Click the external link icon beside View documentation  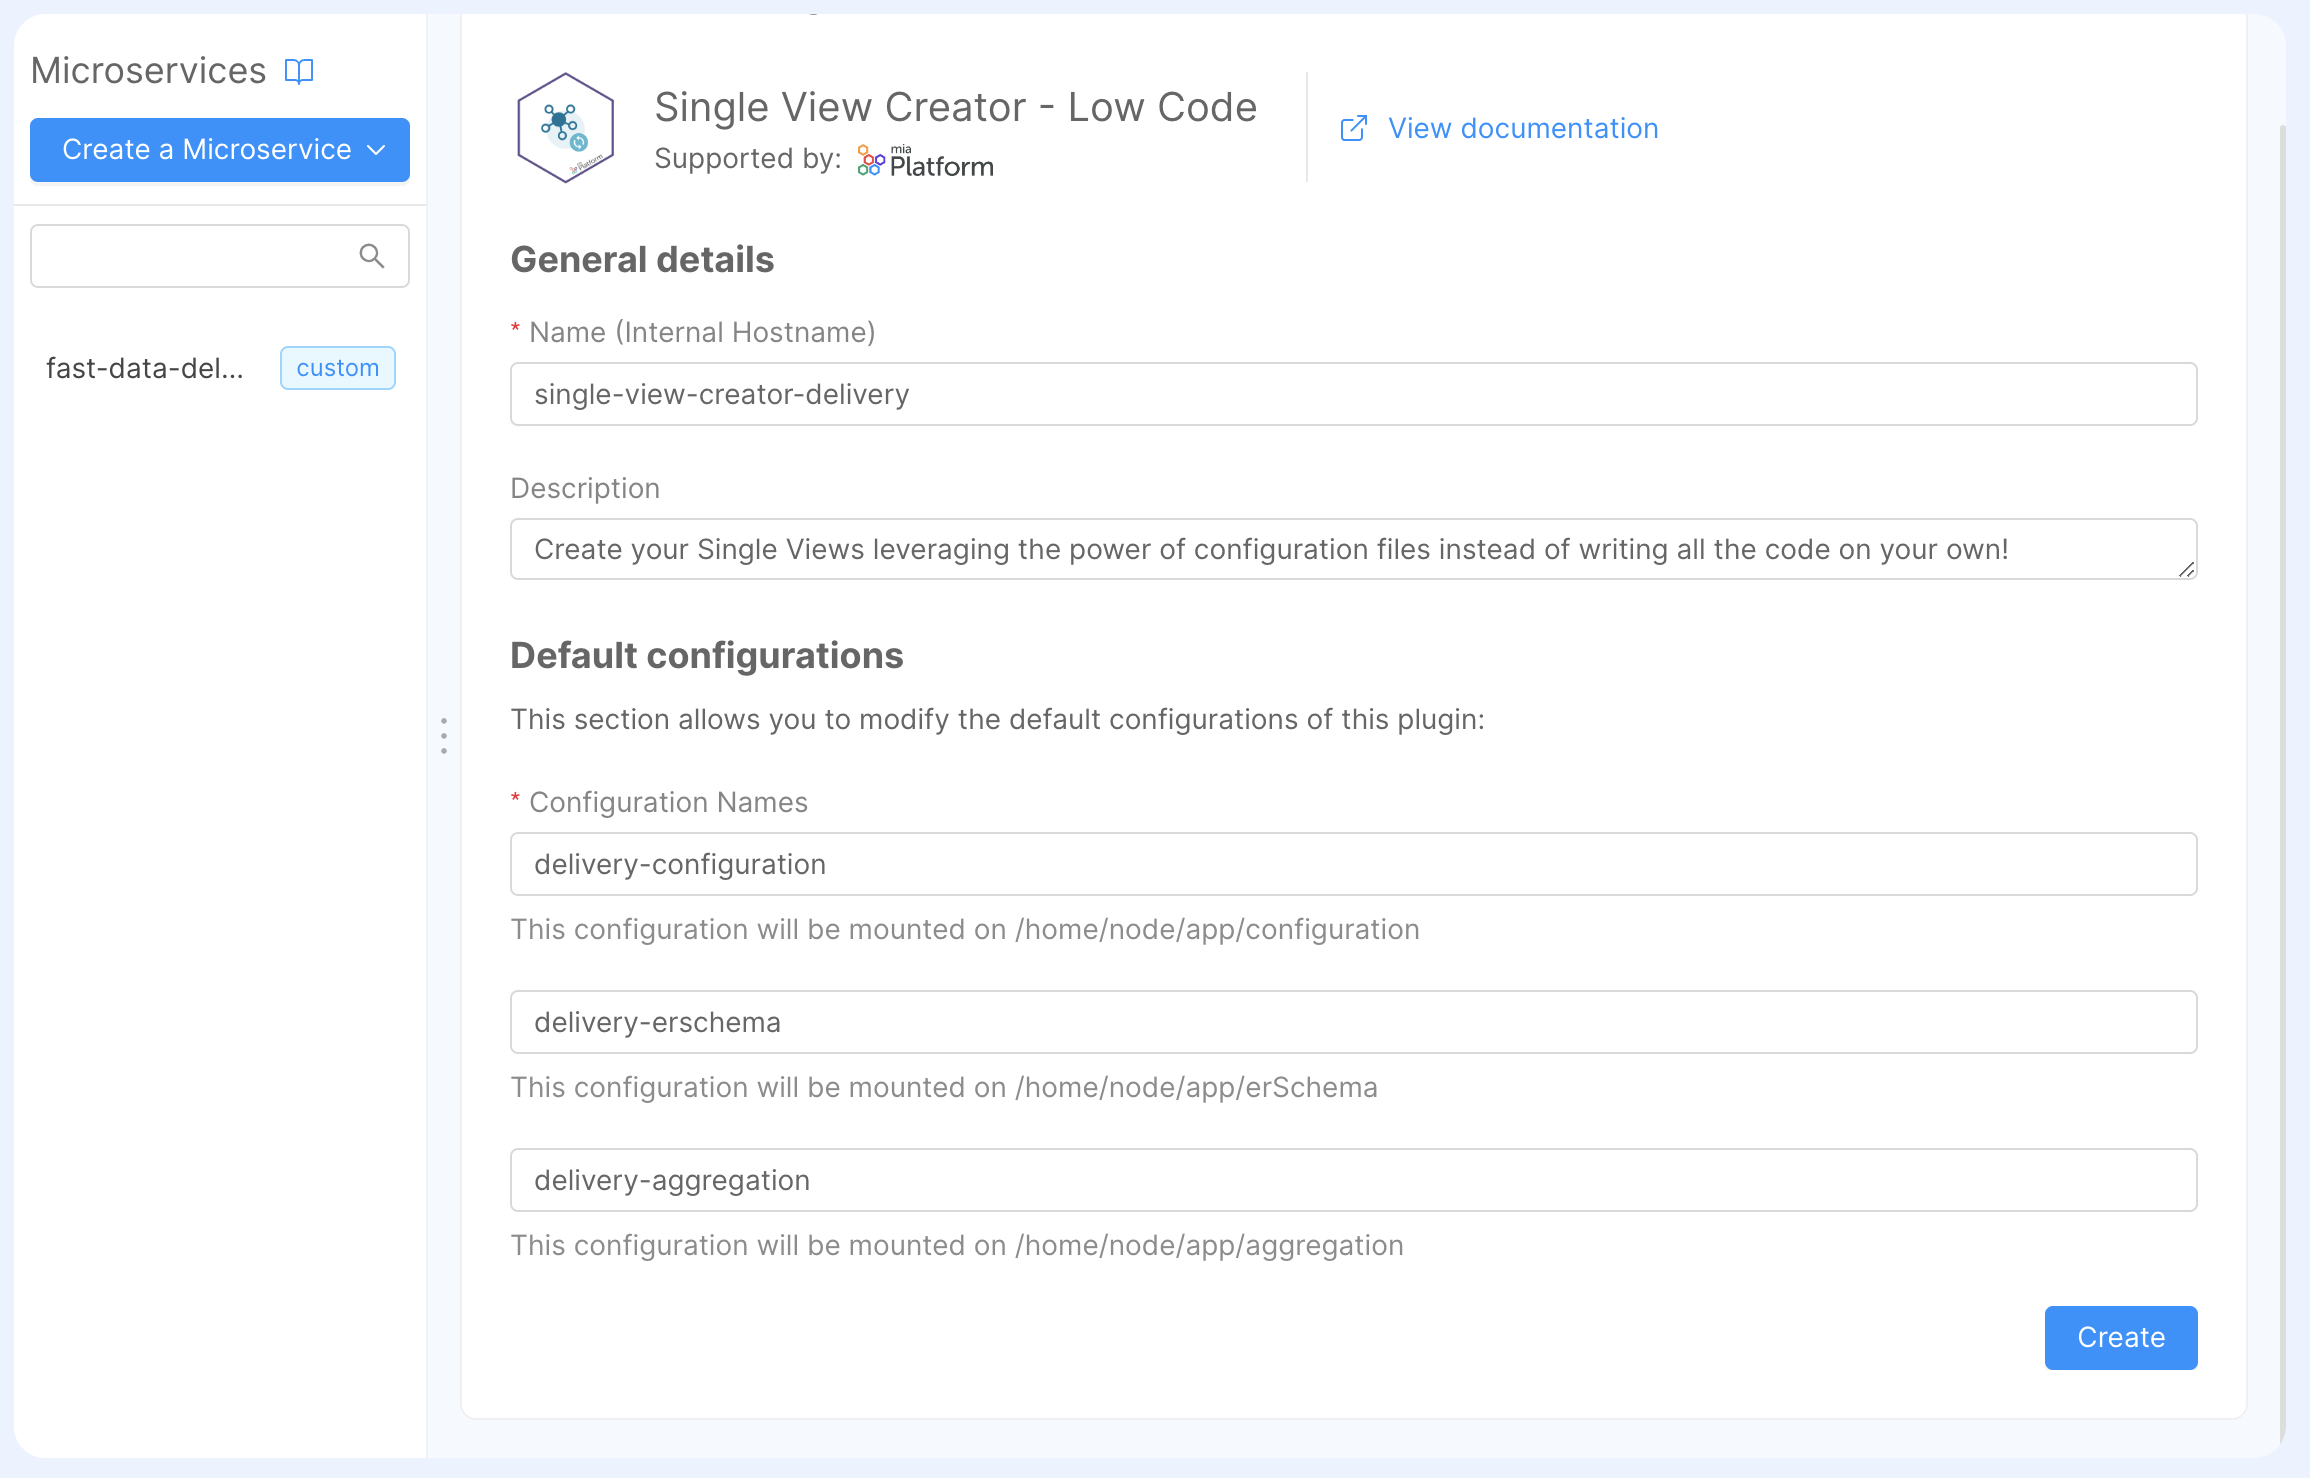(x=1353, y=128)
